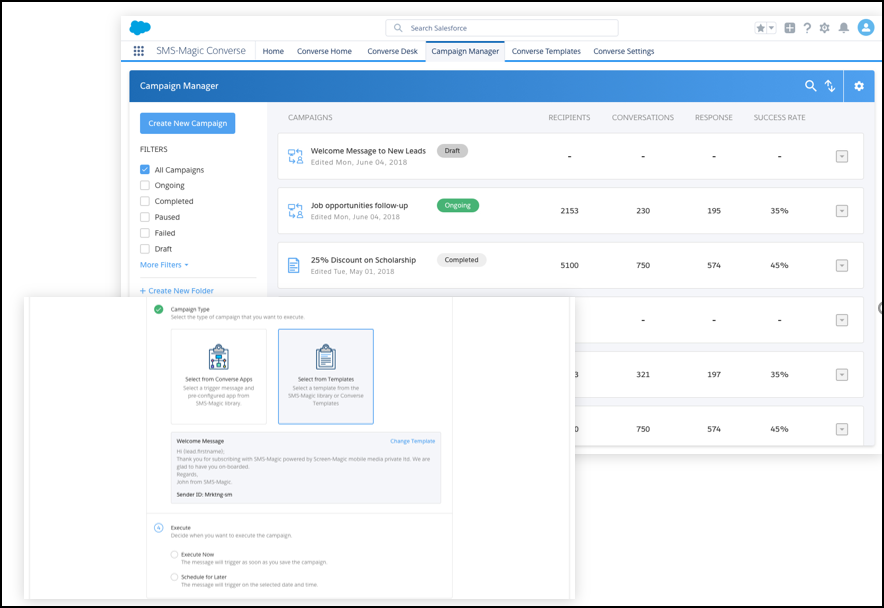Open the user profile avatar

[866, 27]
